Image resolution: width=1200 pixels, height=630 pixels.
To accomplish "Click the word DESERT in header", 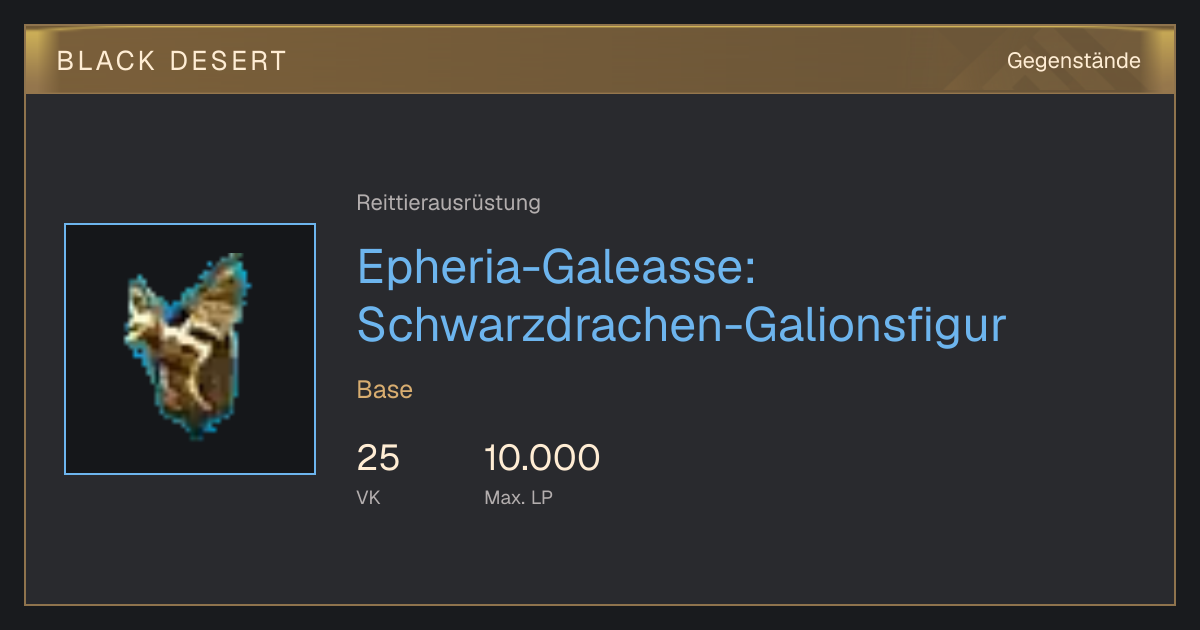I will [227, 61].
